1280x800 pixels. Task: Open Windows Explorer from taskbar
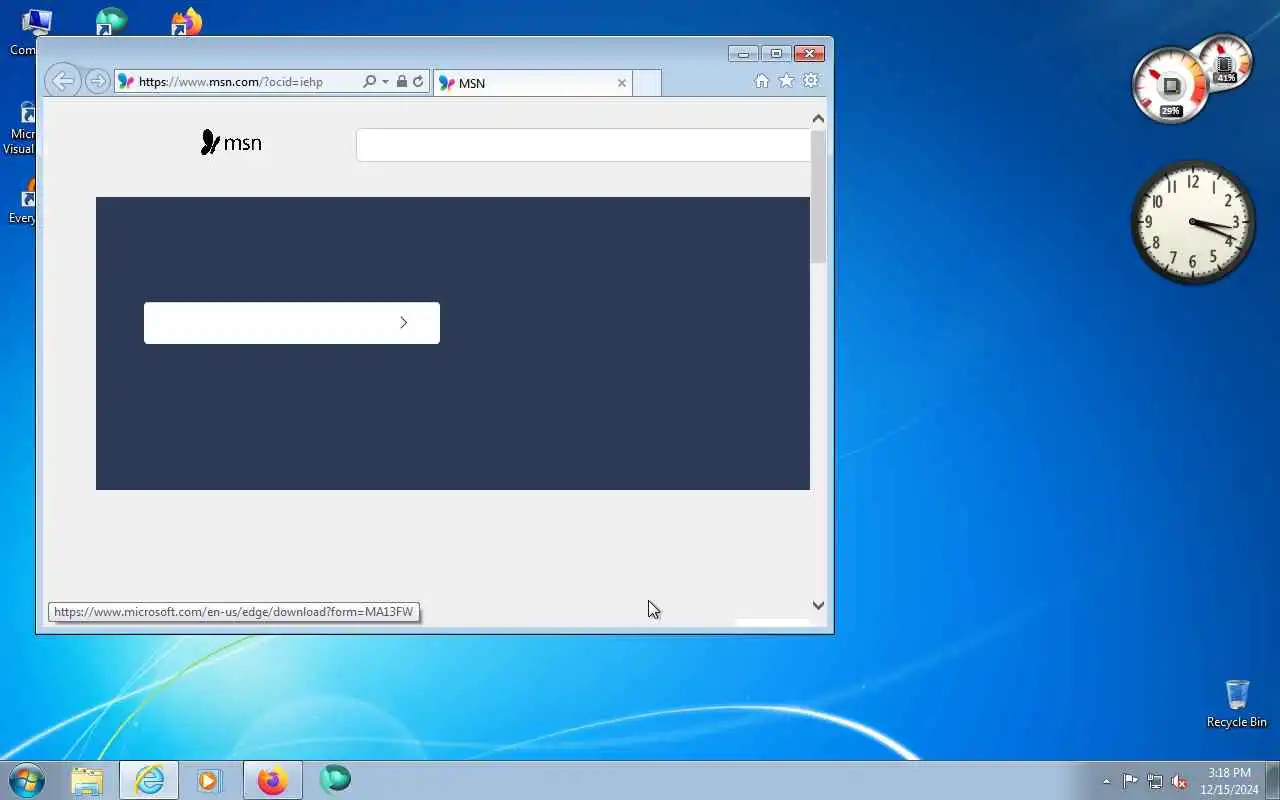click(x=87, y=780)
